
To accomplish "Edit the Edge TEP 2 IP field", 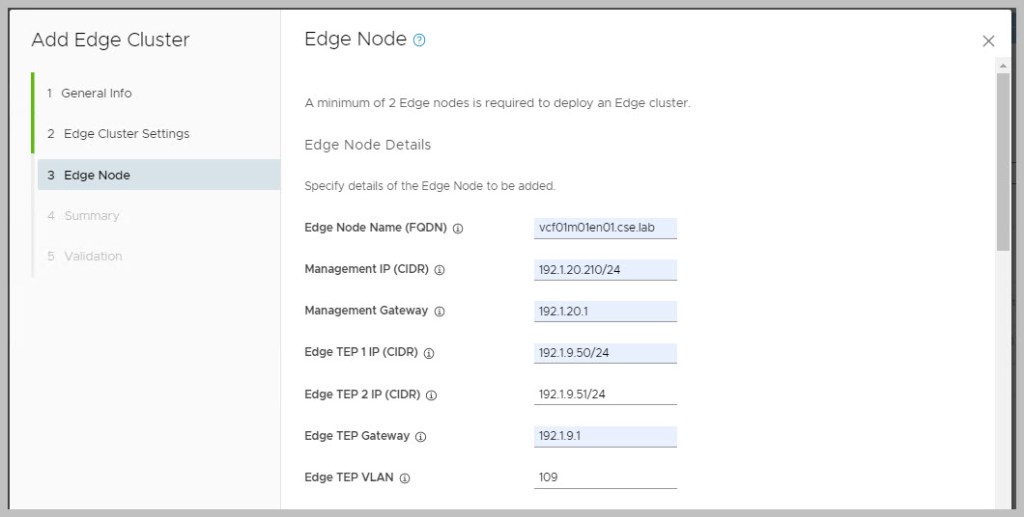I will [x=605, y=394].
